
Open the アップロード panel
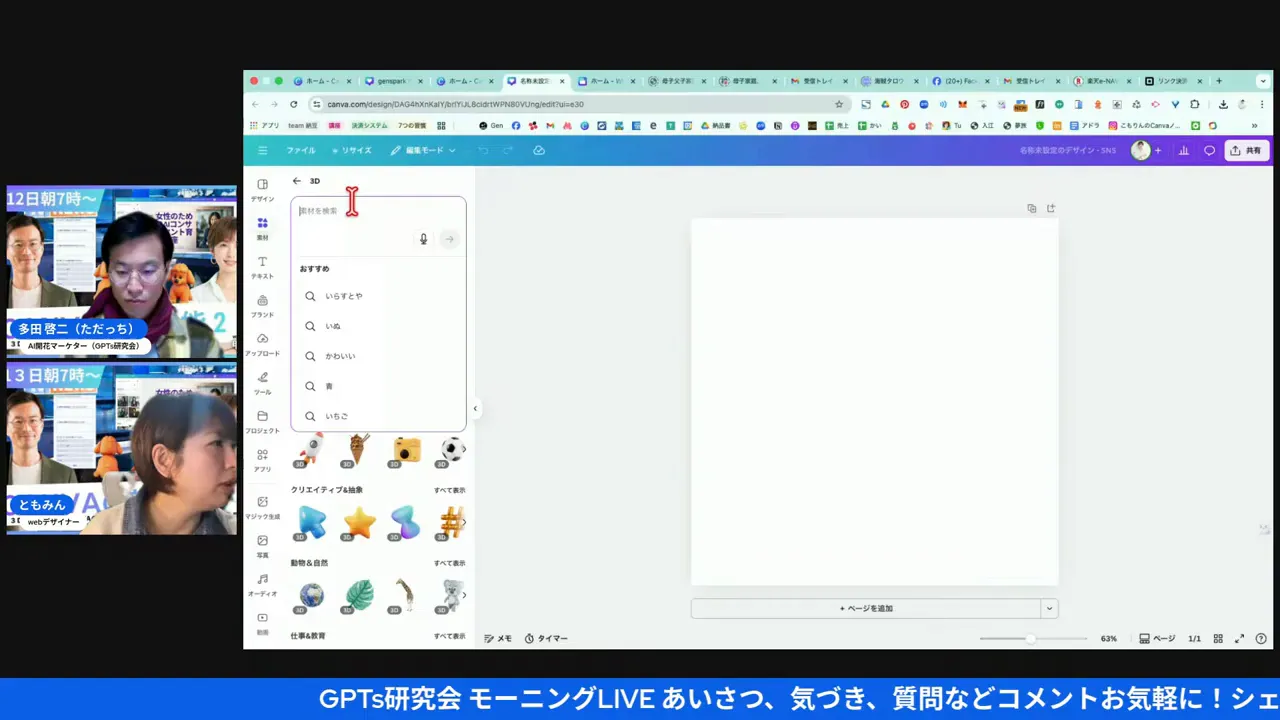(262, 344)
